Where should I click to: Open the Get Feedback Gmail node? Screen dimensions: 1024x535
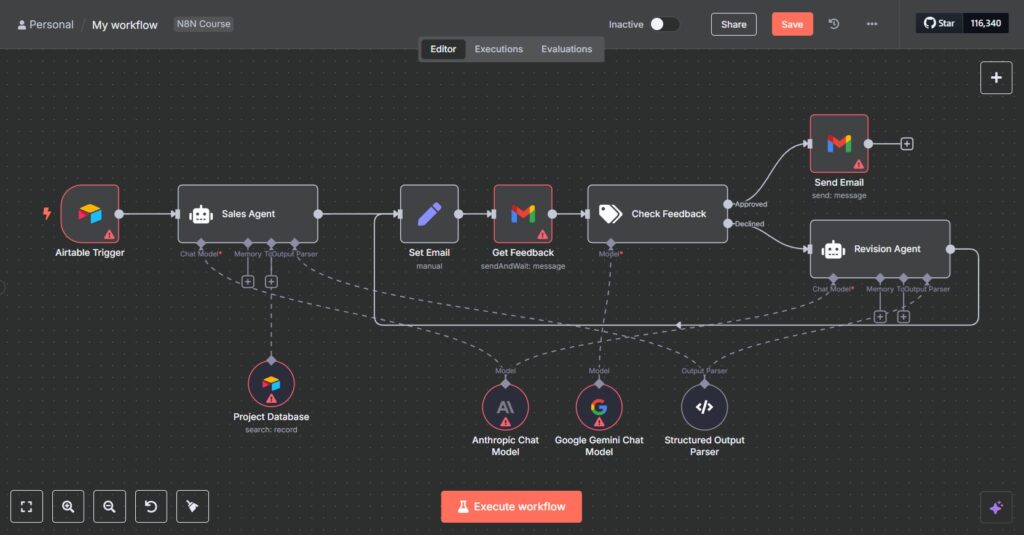coord(523,214)
